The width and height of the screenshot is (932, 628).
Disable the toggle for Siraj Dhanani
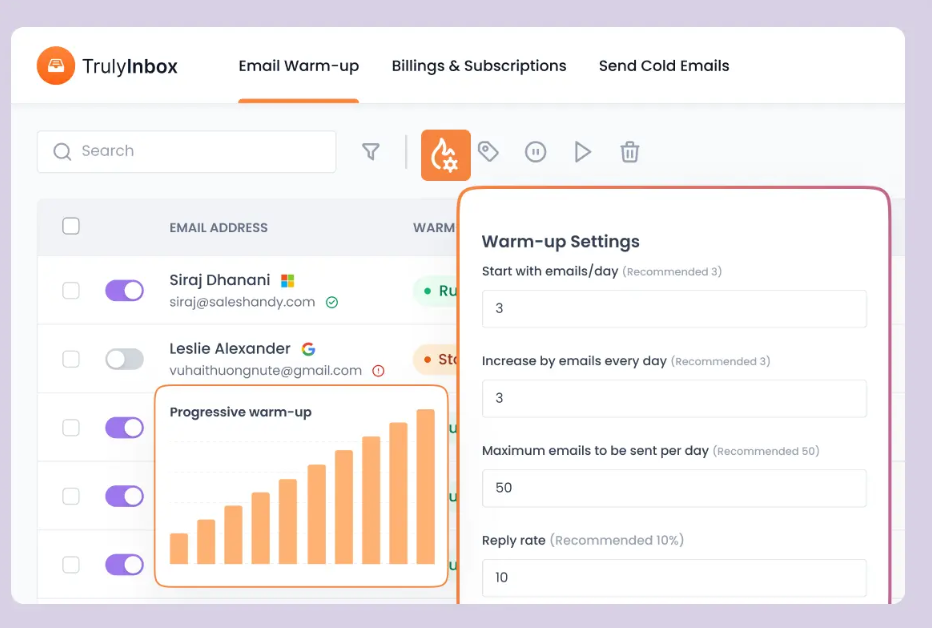pyautogui.click(x=124, y=291)
